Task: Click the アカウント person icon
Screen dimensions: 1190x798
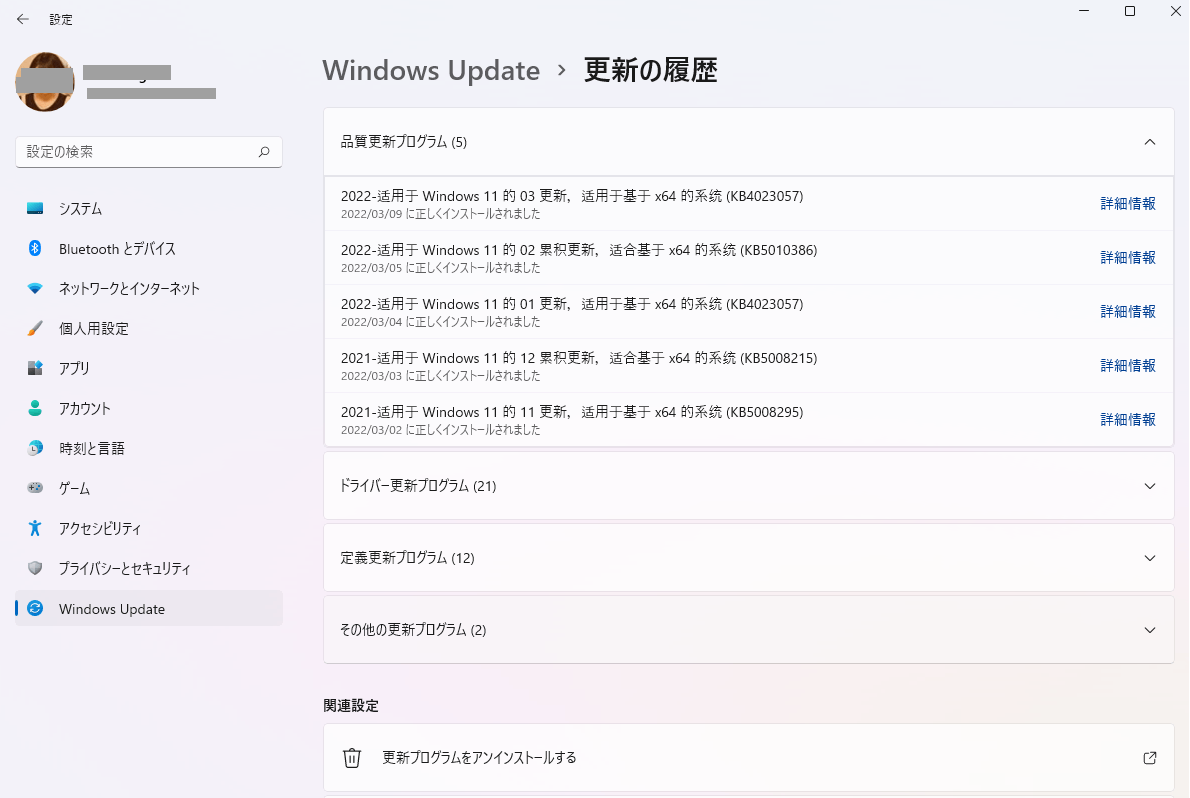Action: 35,408
